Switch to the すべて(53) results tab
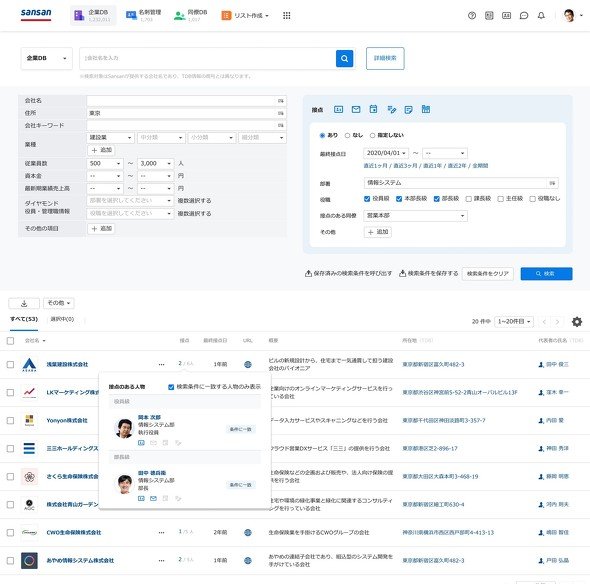 pos(24,319)
